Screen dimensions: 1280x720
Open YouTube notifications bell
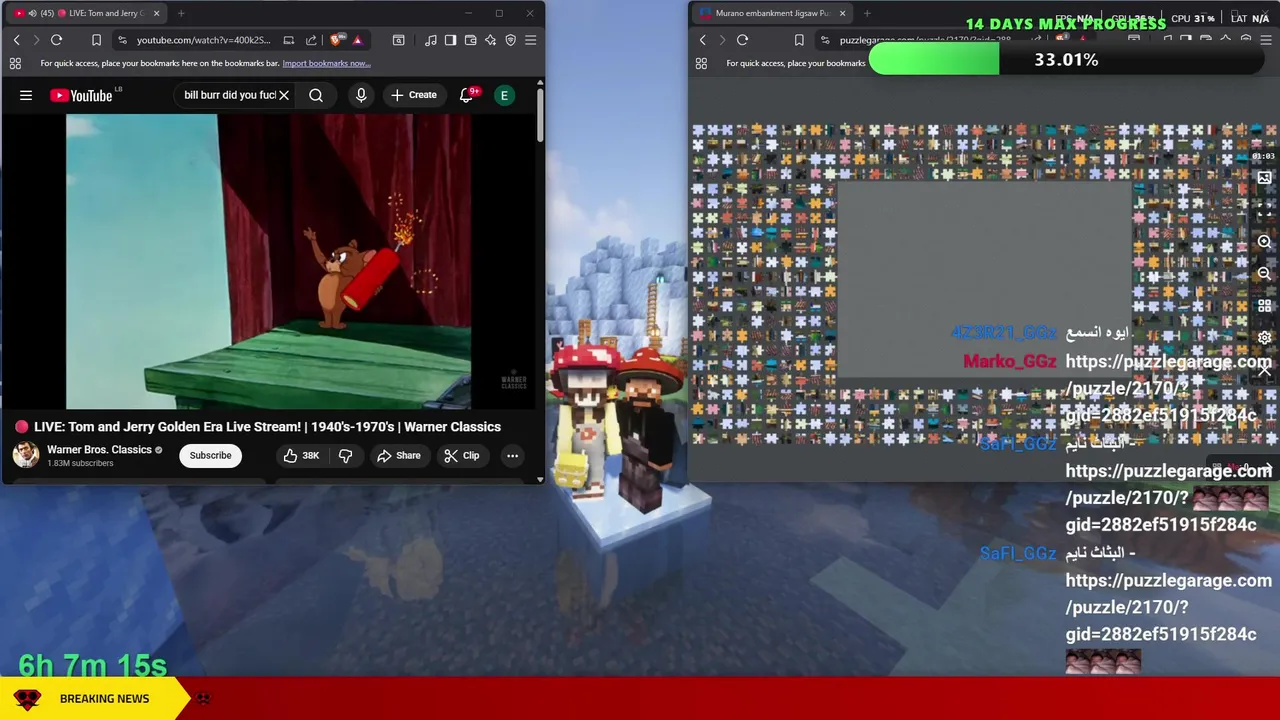tap(466, 95)
